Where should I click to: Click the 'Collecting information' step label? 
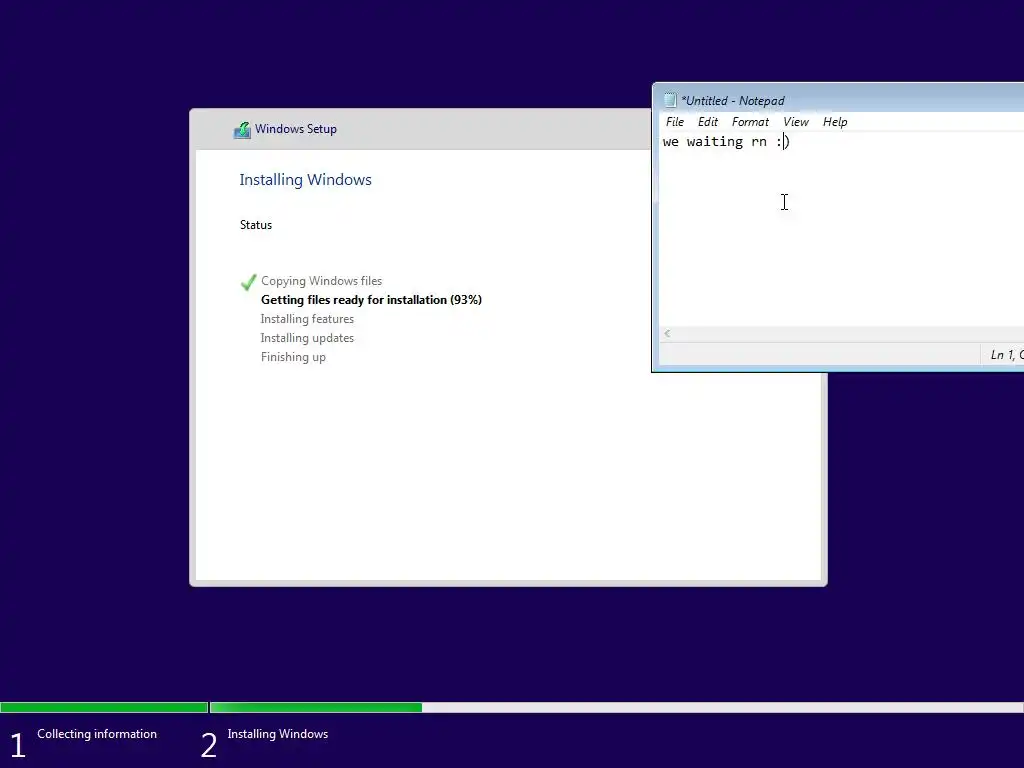[x=97, y=734]
